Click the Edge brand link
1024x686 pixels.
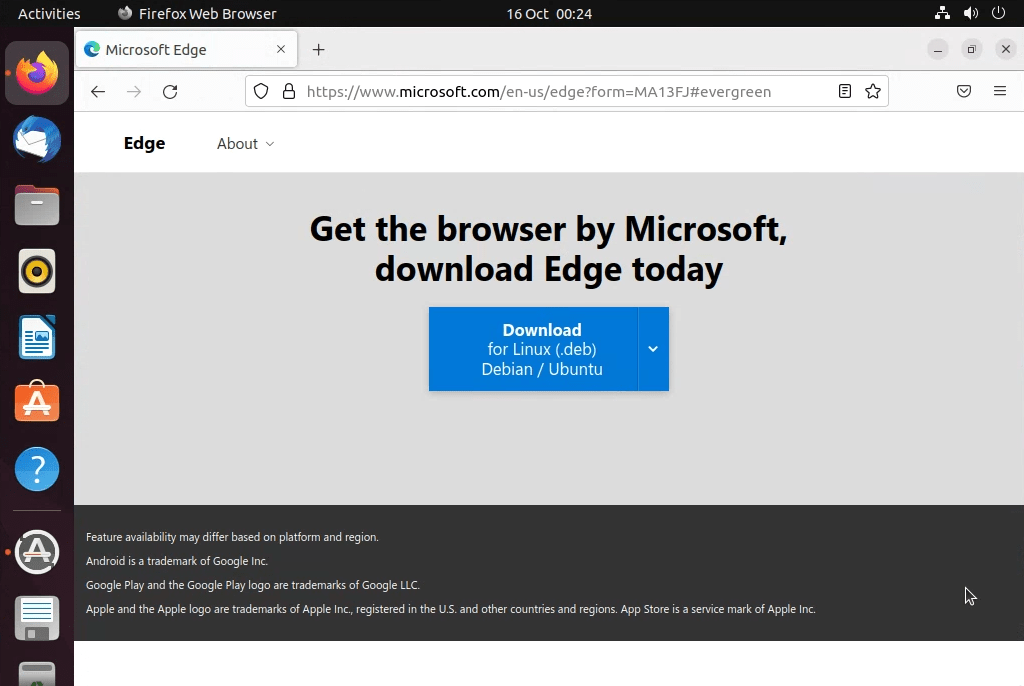(144, 144)
